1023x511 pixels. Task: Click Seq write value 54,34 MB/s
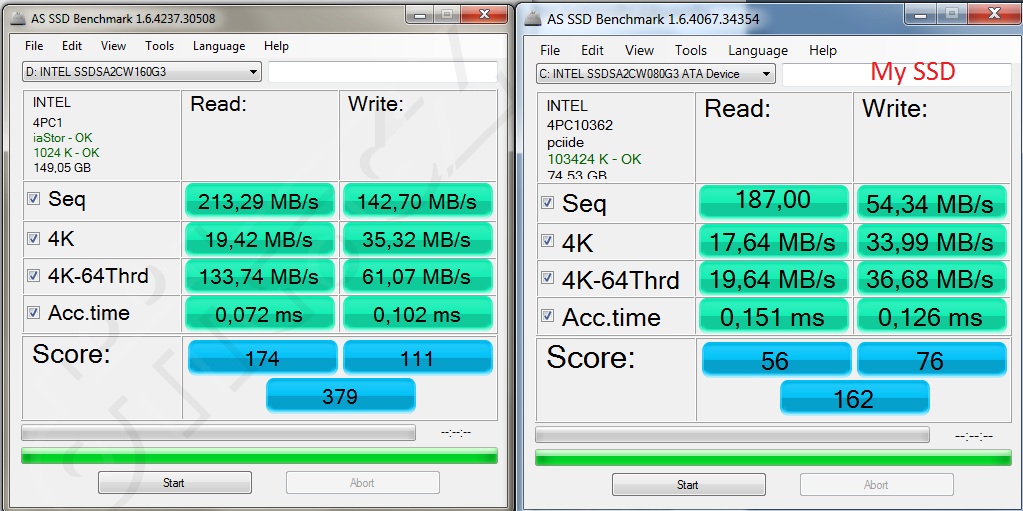click(931, 203)
